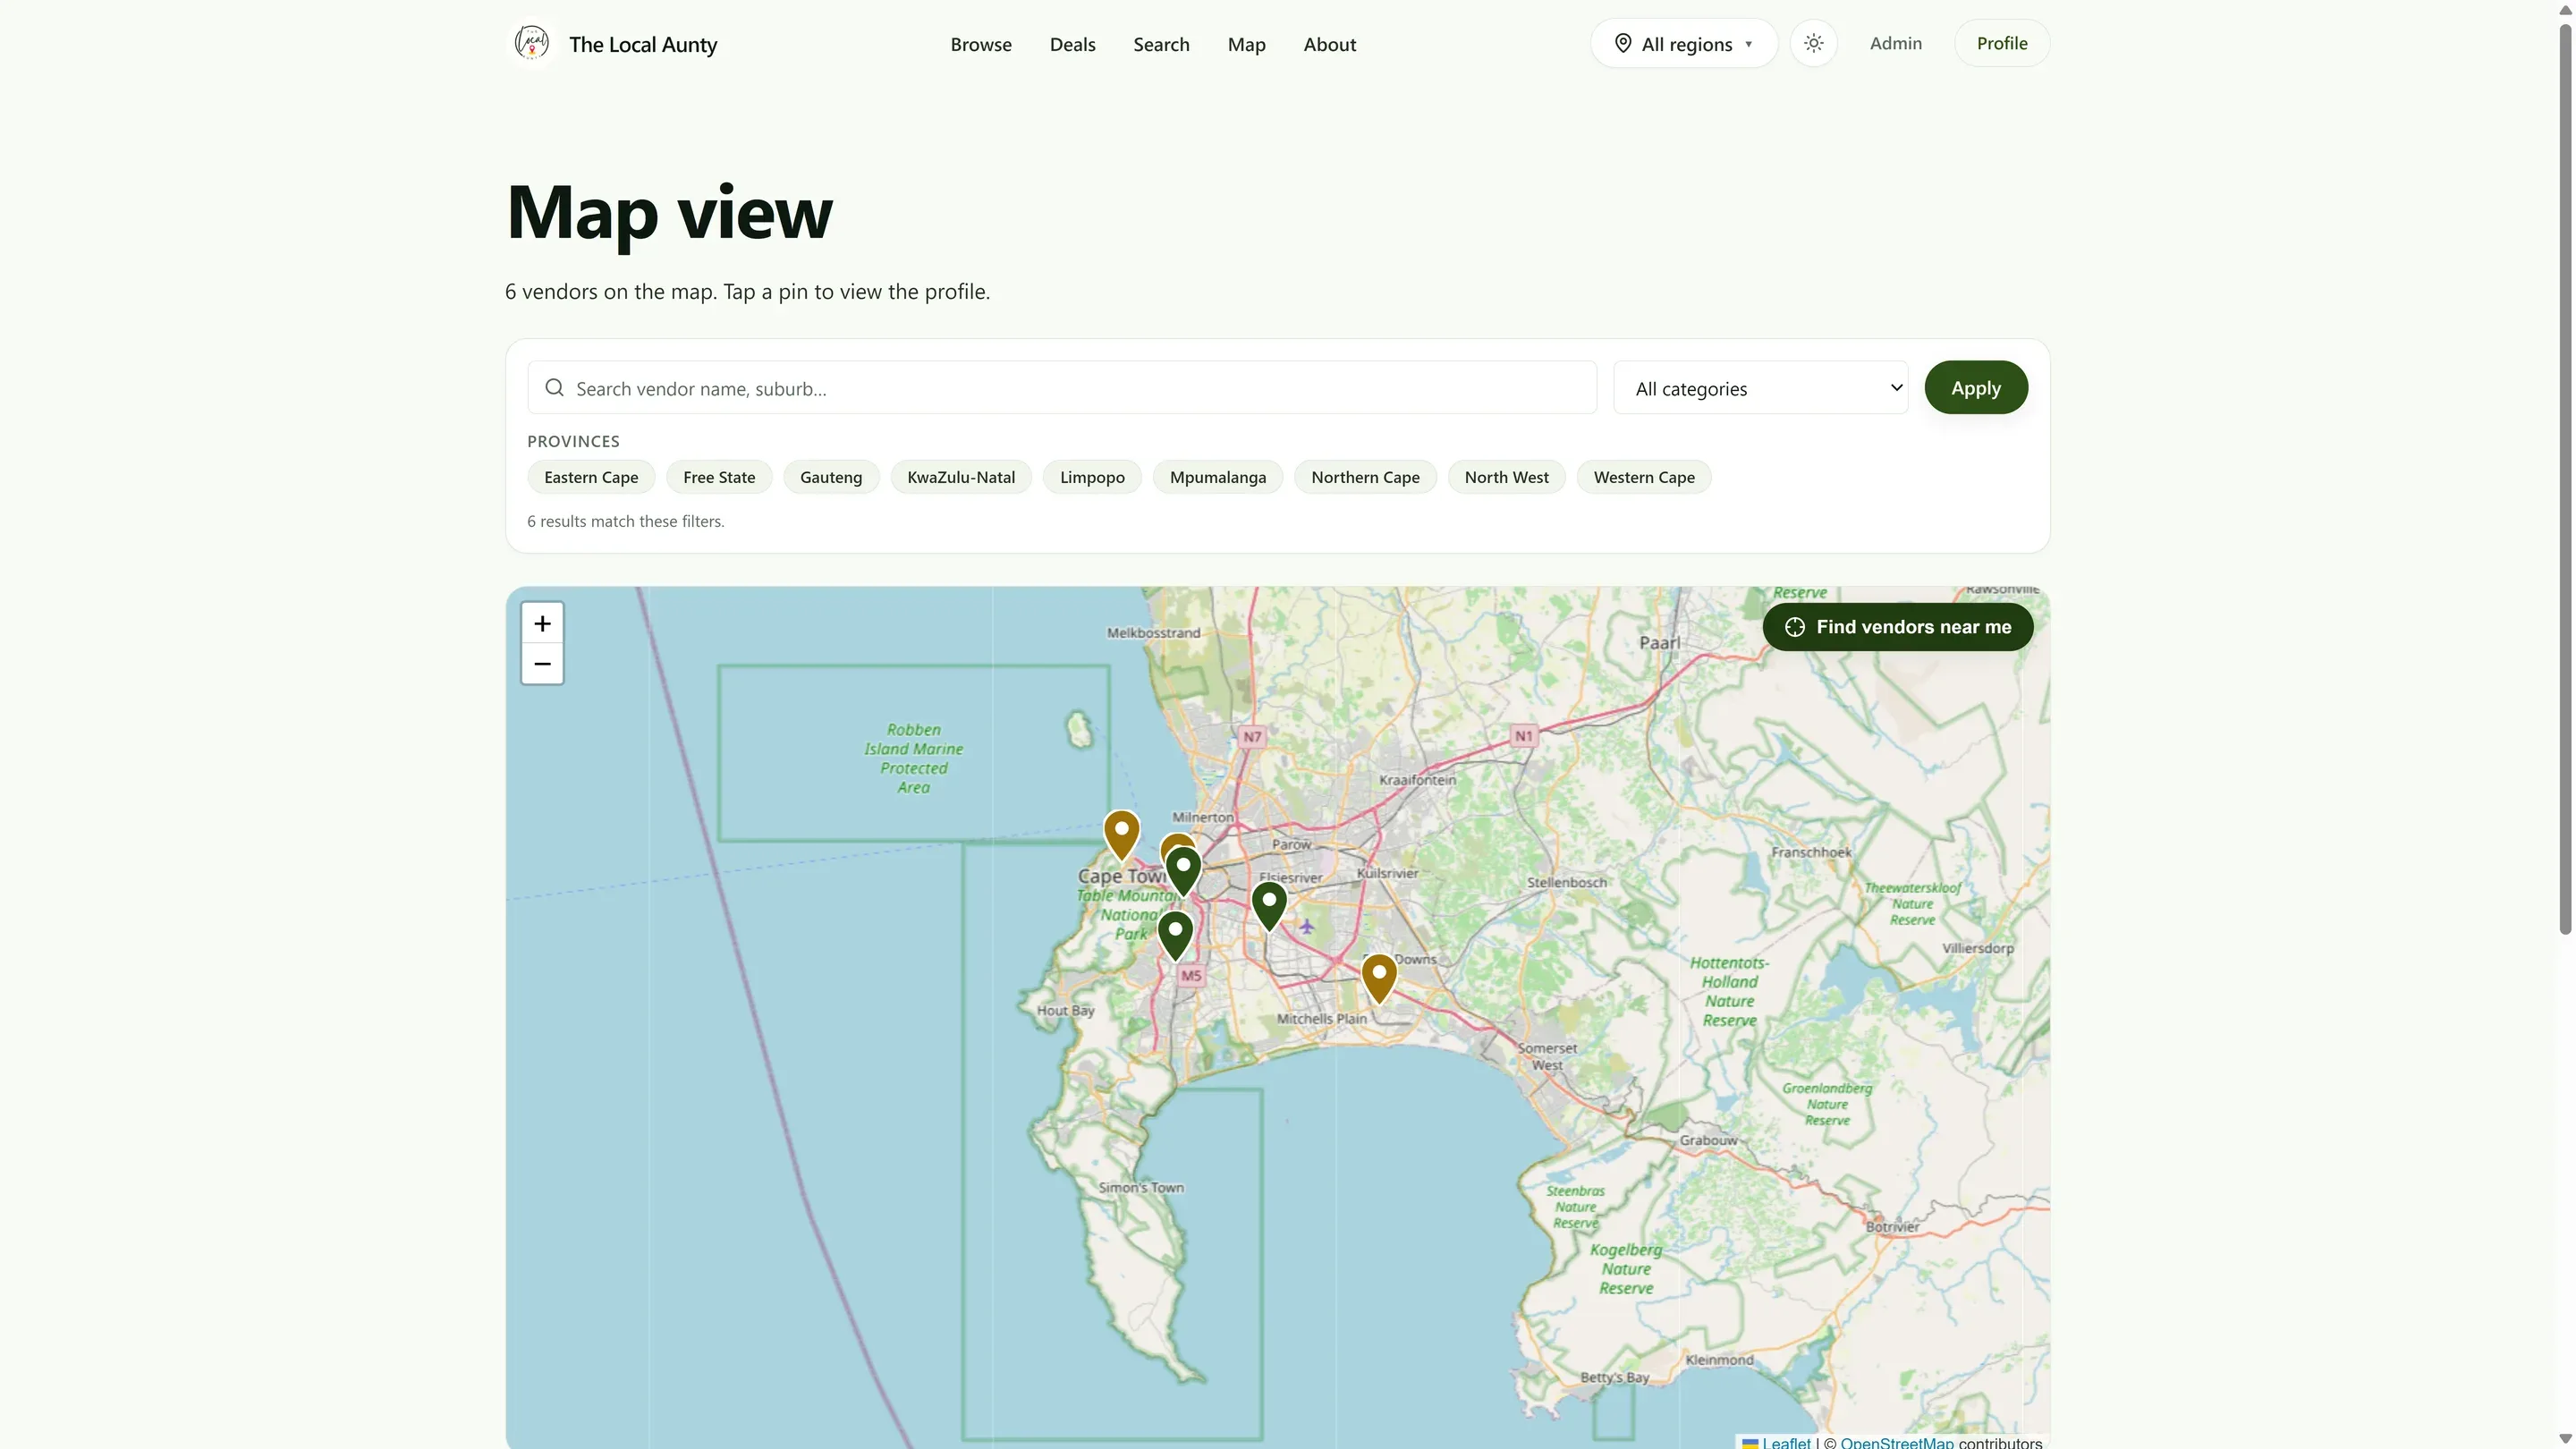Click the Simon's Town label on map
The width and height of the screenshot is (2576, 1449).
pyautogui.click(x=1141, y=1188)
